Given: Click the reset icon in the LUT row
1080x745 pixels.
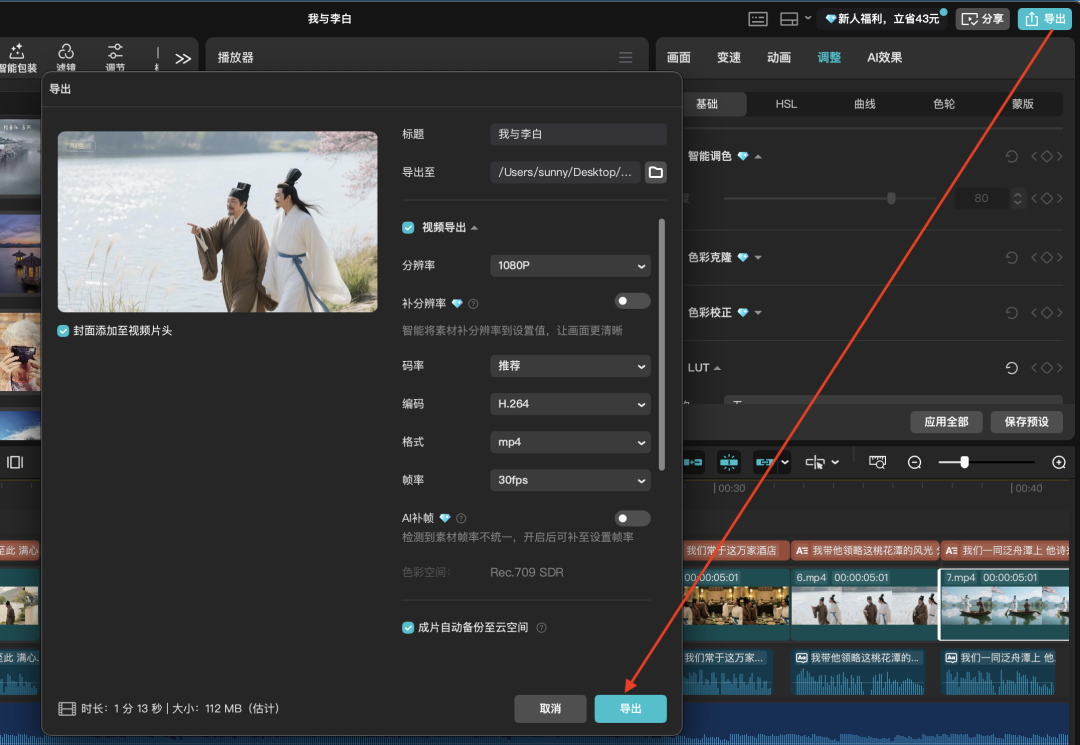Looking at the screenshot, I should click(1011, 368).
